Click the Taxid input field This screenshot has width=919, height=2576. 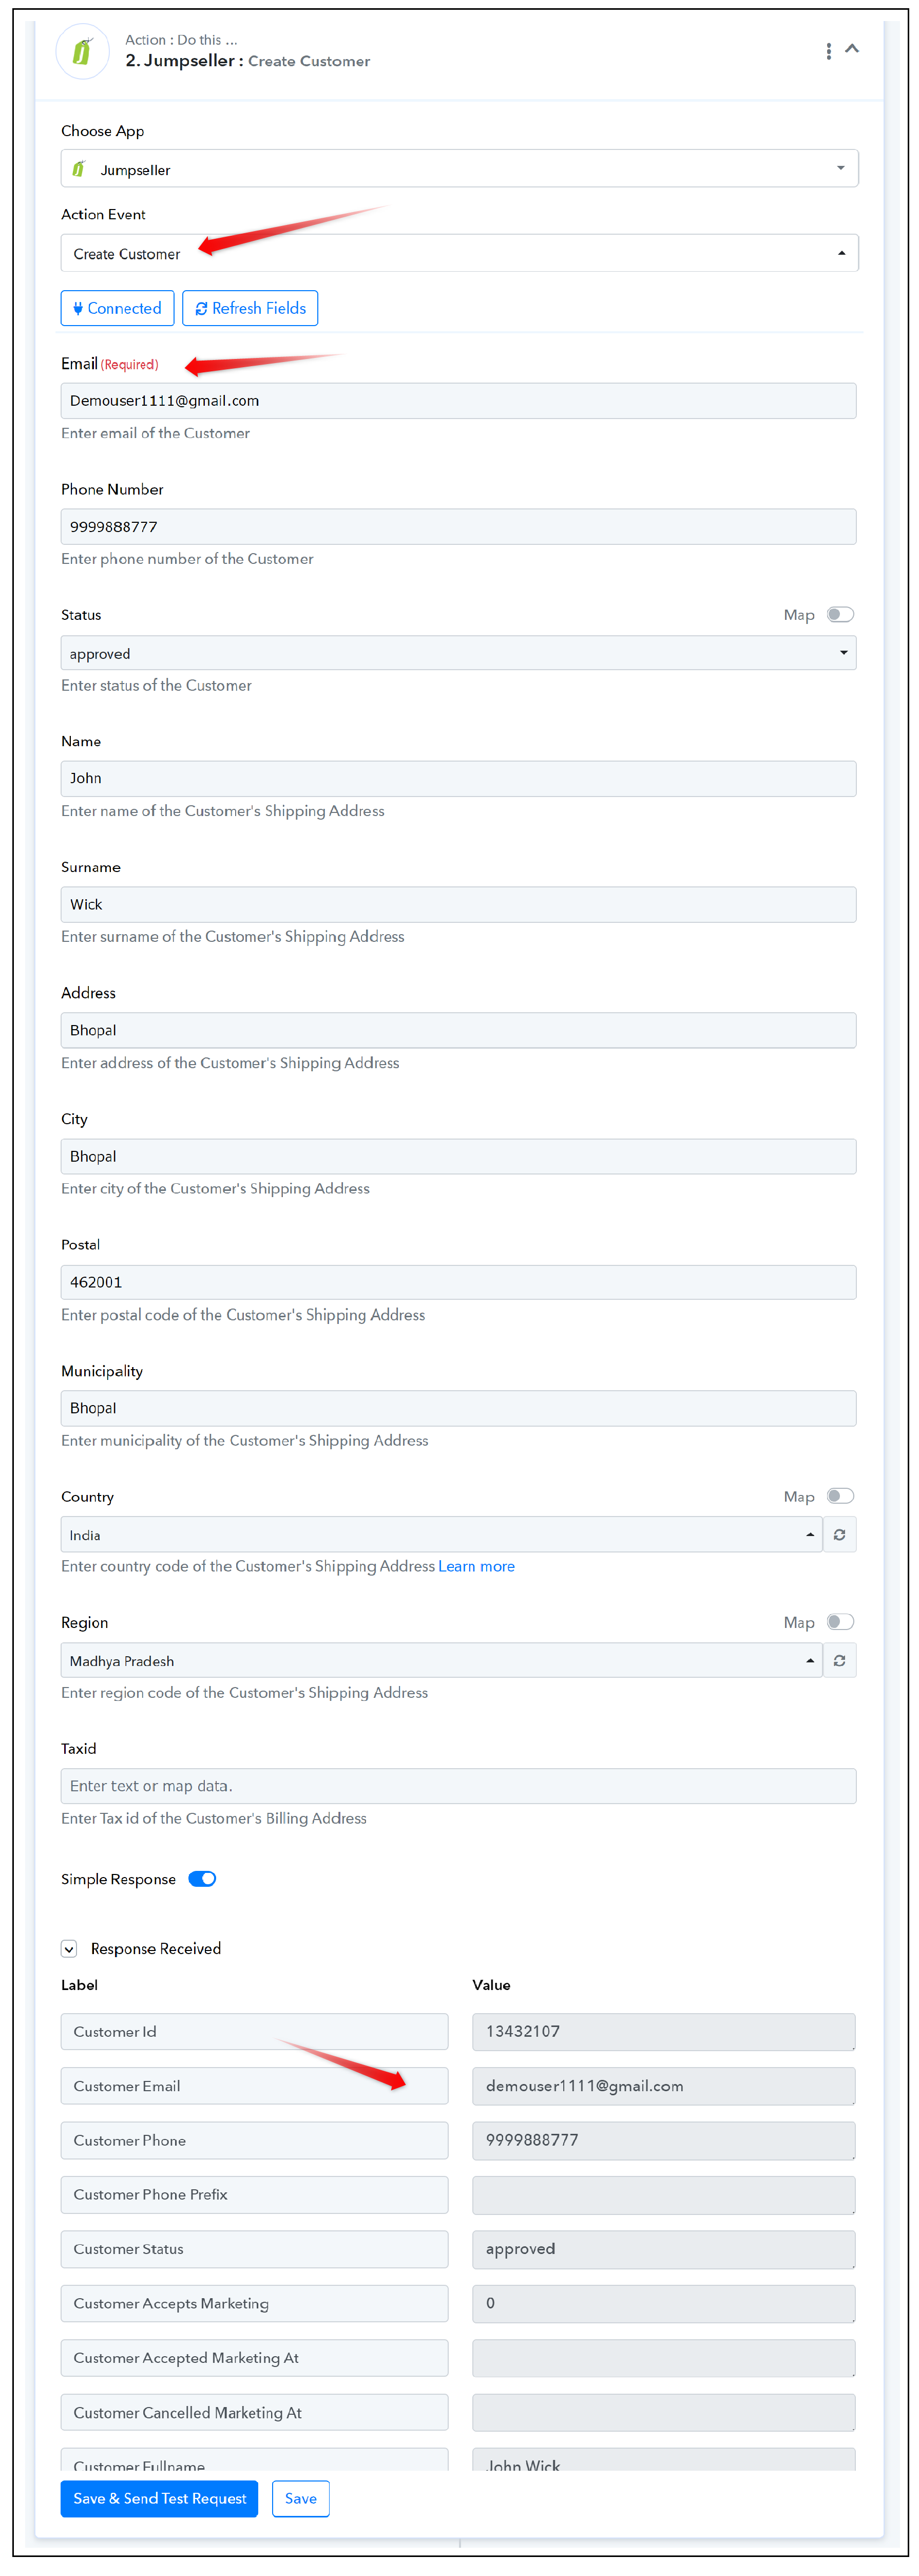[458, 1787]
